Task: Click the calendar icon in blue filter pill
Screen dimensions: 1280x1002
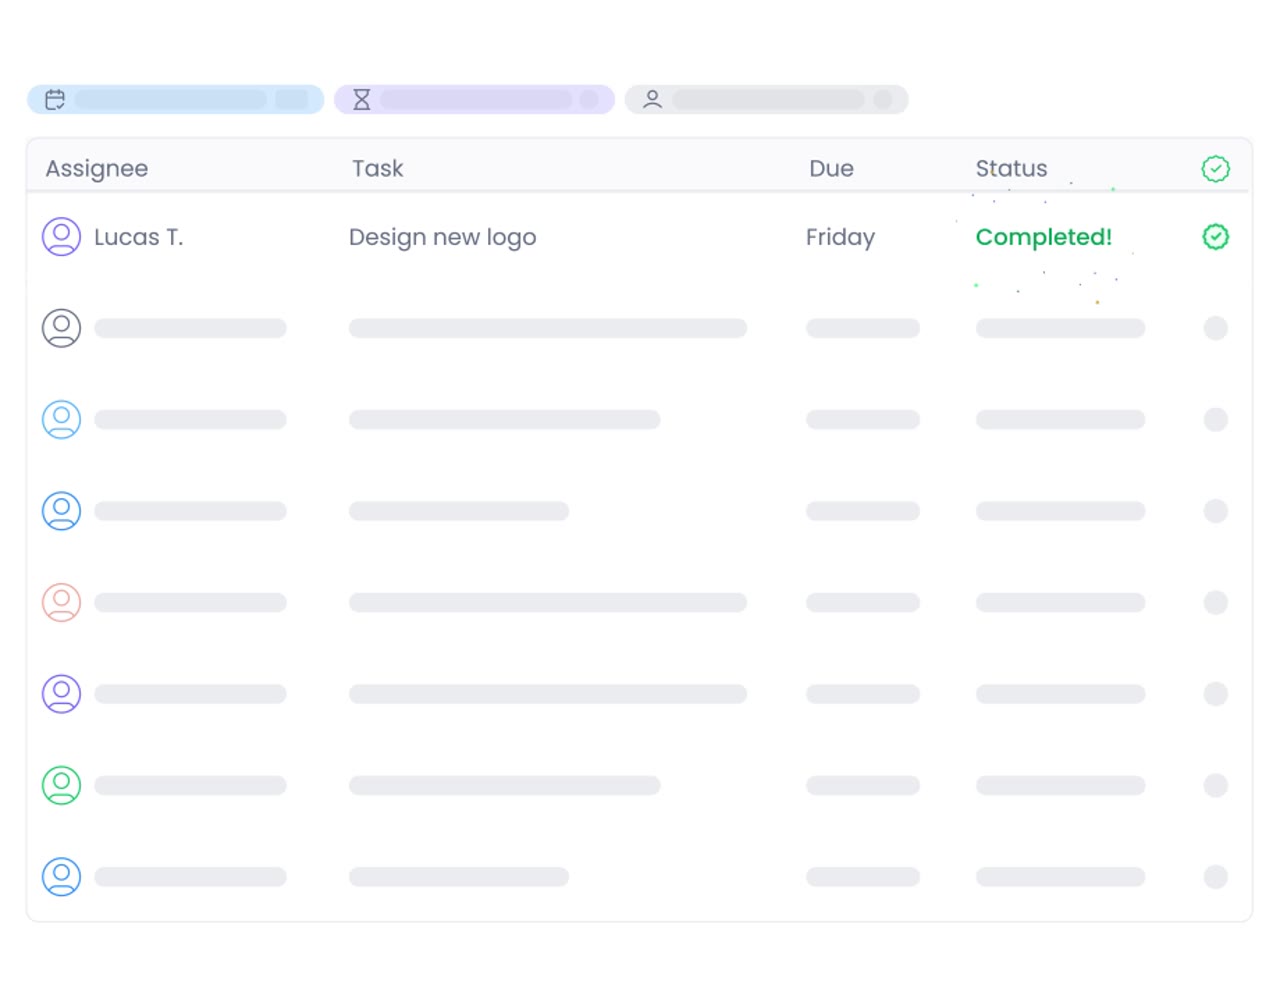Action: 55,99
